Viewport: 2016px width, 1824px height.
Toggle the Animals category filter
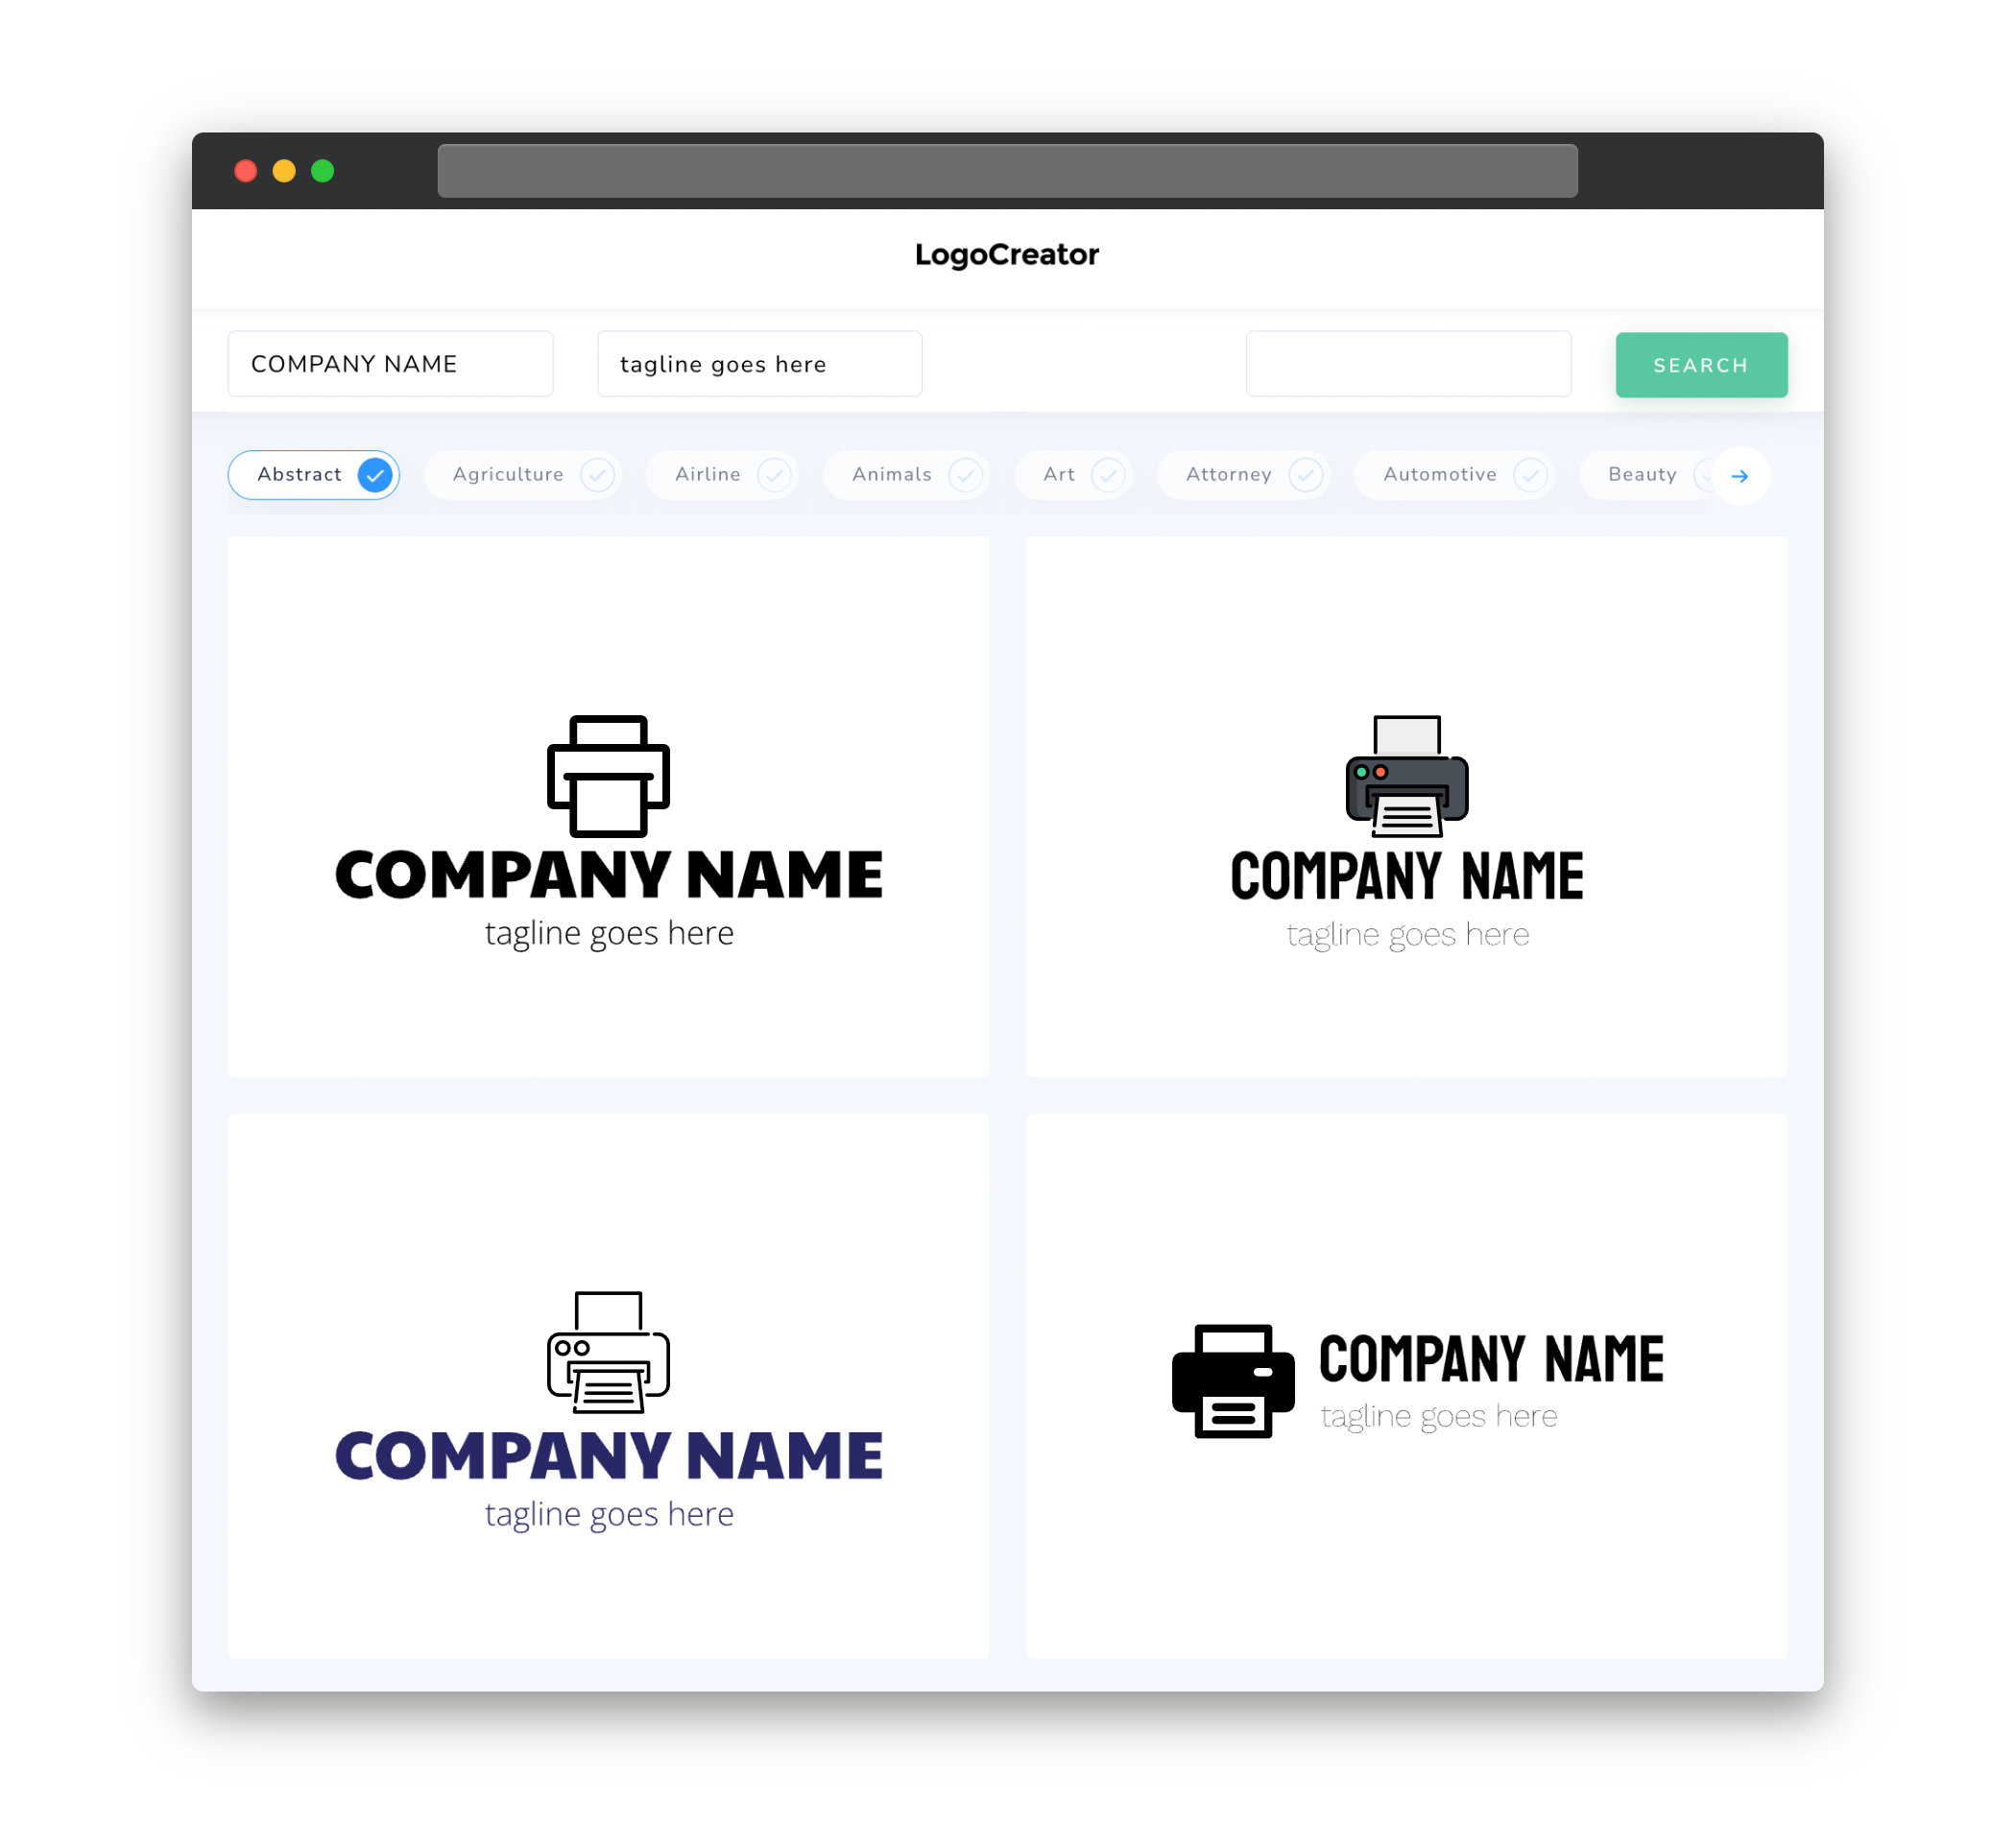(x=908, y=474)
